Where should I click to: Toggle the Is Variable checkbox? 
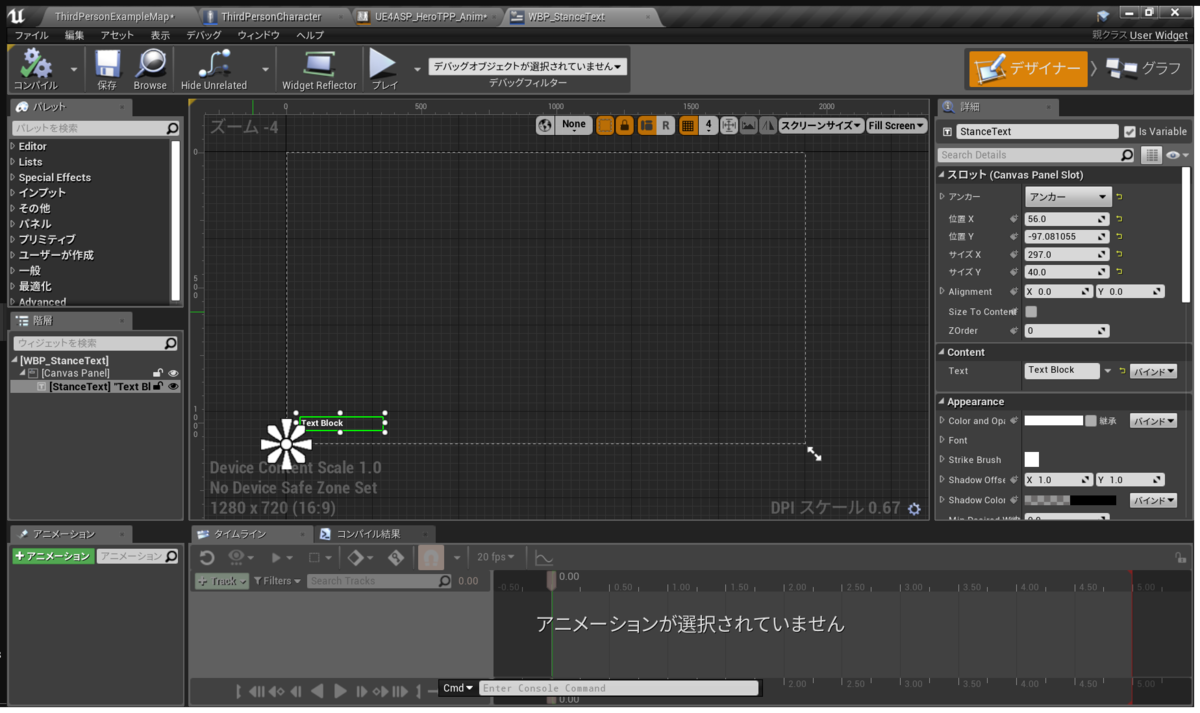pos(1130,132)
